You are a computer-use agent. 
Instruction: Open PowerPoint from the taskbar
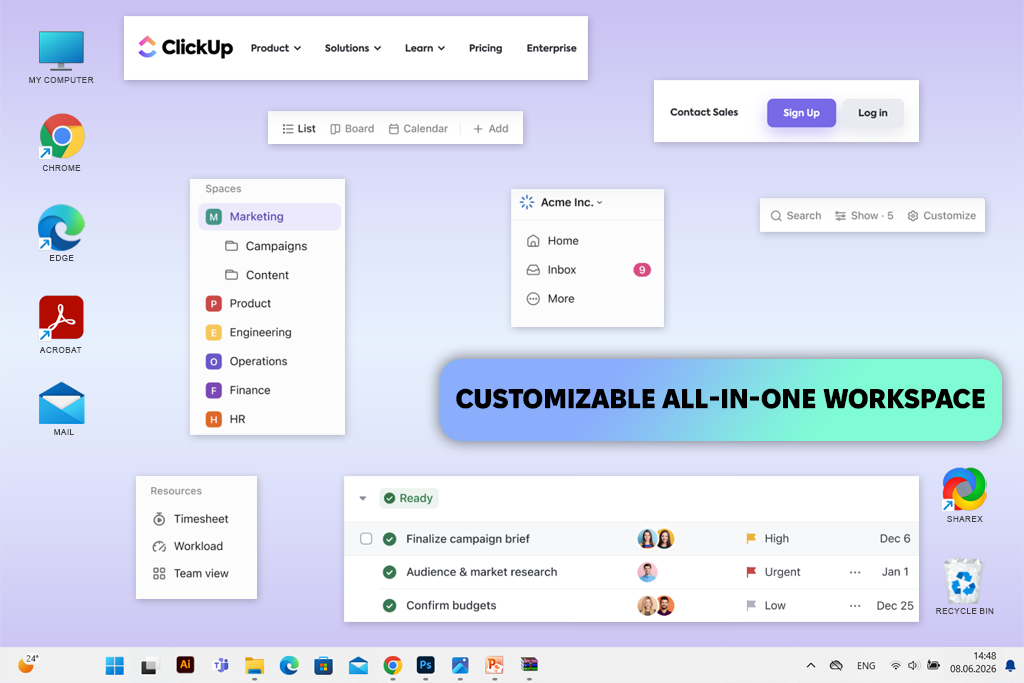click(494, 665)
